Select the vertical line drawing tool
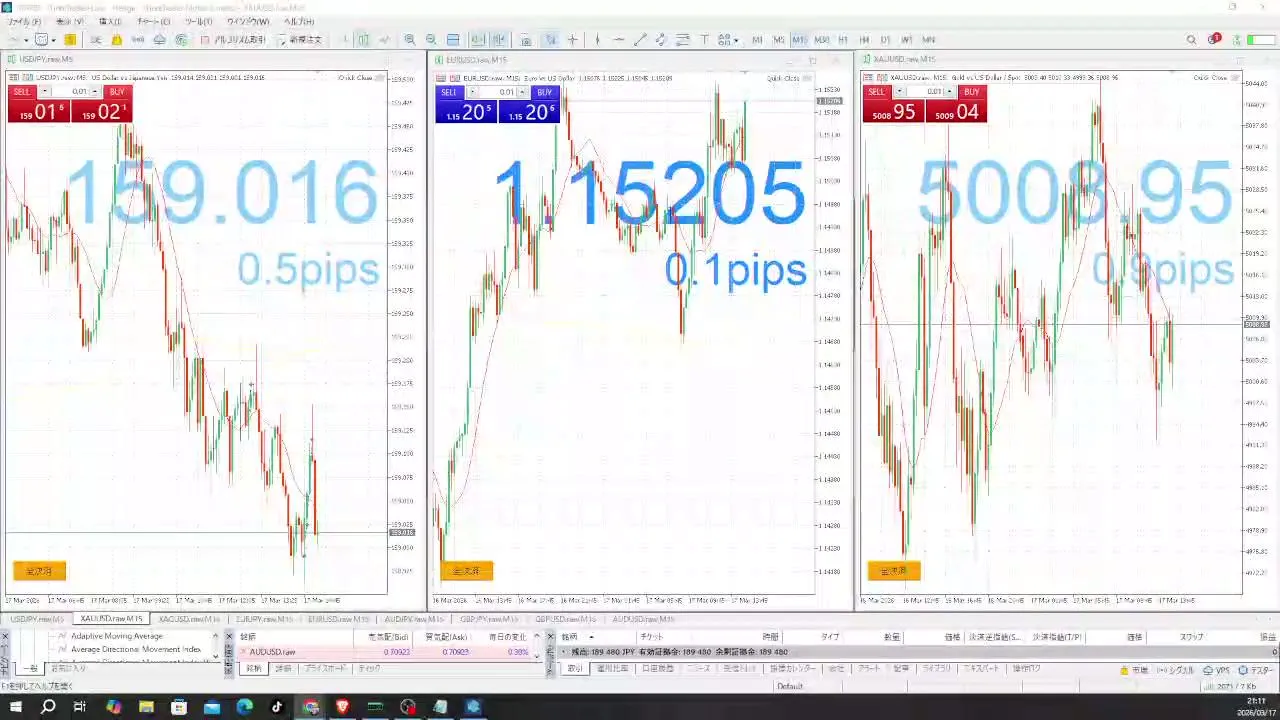Viewport: 1280px width, 720px height. [x=597, y=40]
